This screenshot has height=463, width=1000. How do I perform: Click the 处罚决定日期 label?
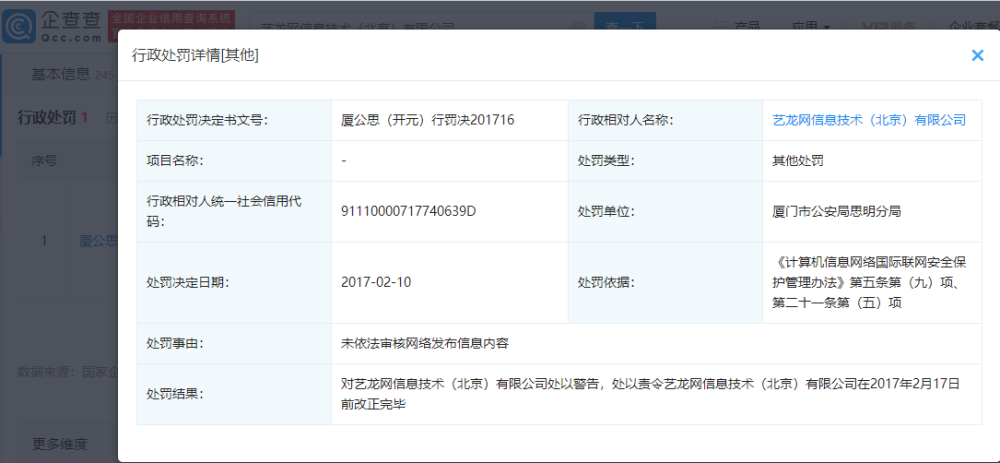(x=188, y=282)
